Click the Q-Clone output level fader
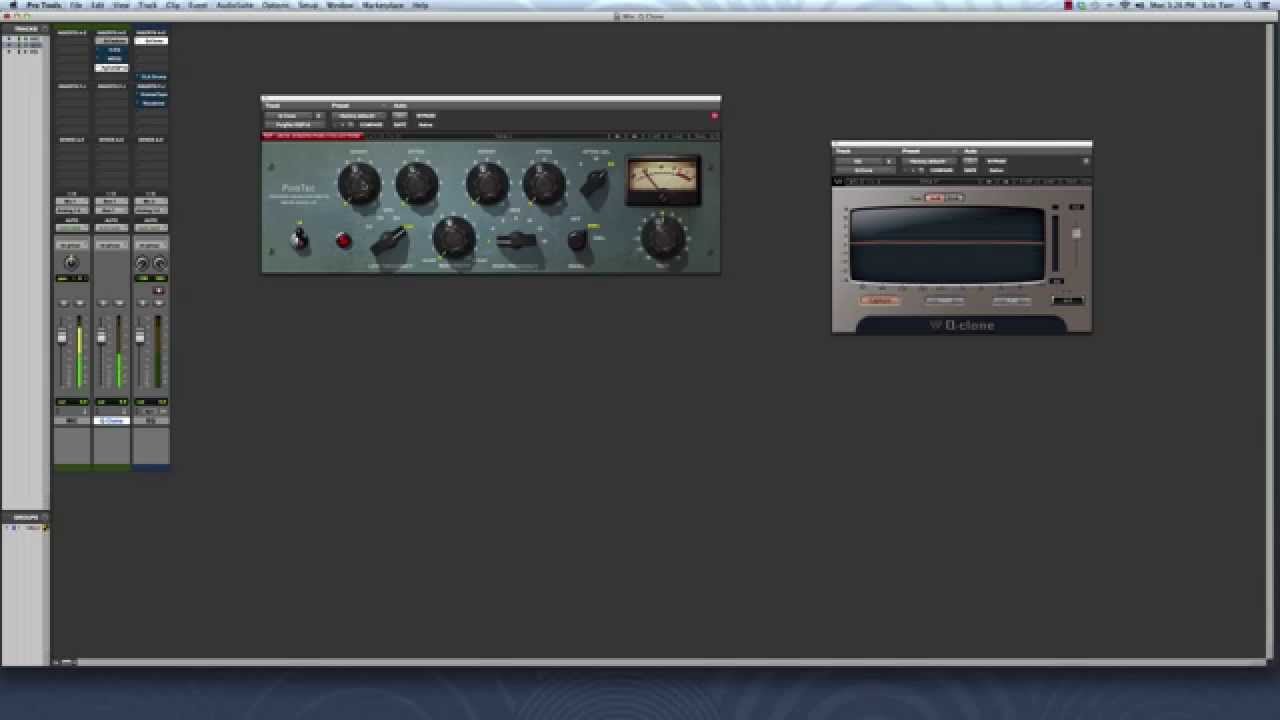The image size is (1280, 720). [1076, 234]
